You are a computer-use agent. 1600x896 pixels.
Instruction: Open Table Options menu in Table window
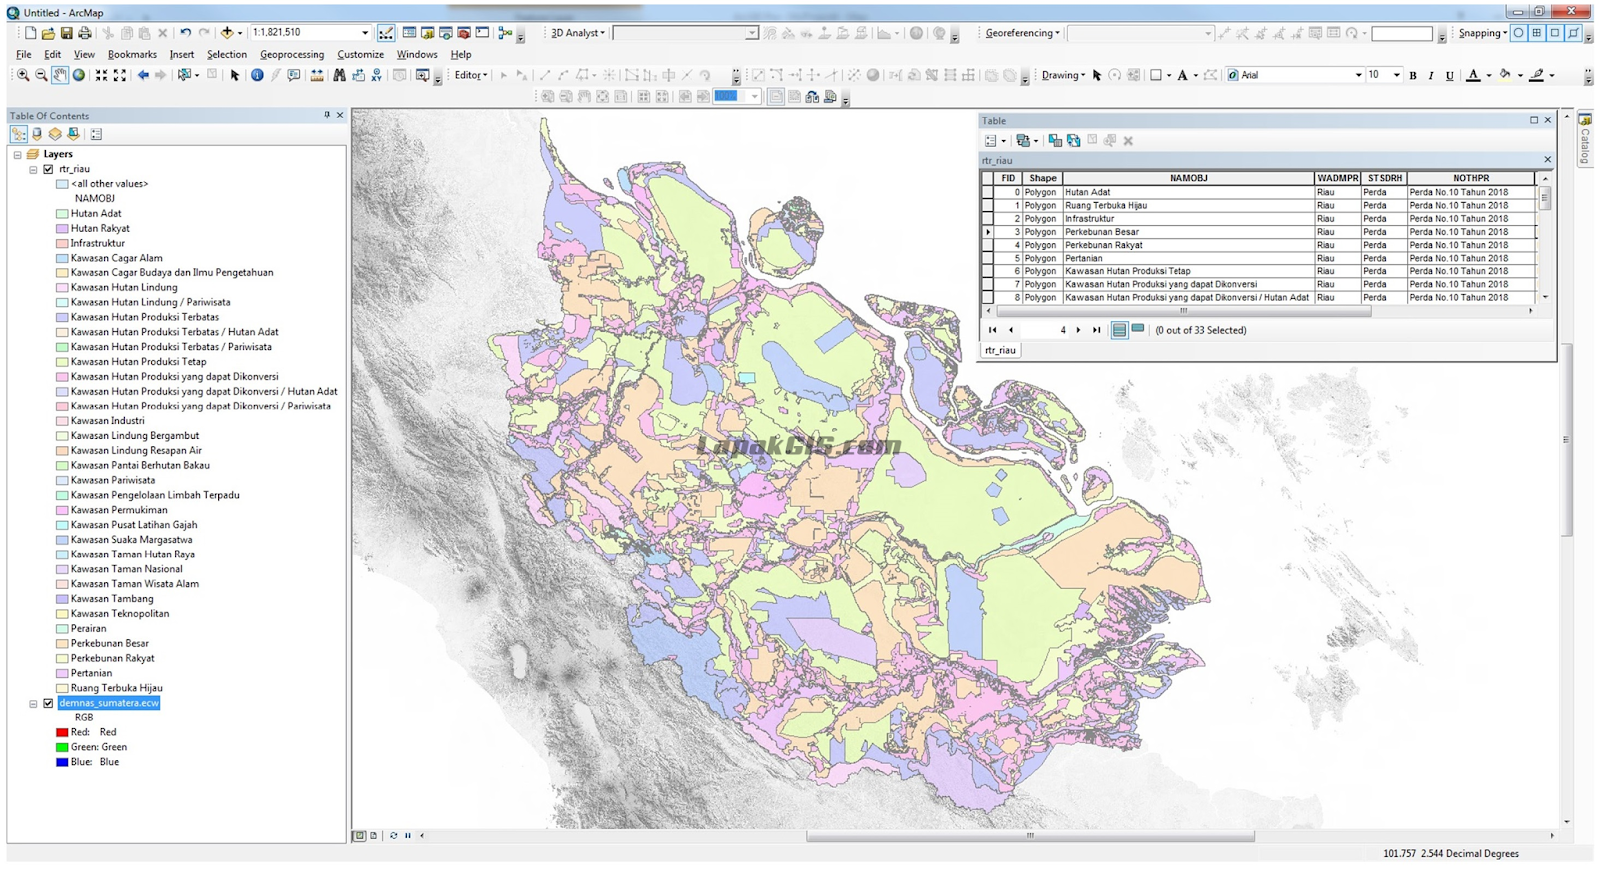tap(994, 141)
